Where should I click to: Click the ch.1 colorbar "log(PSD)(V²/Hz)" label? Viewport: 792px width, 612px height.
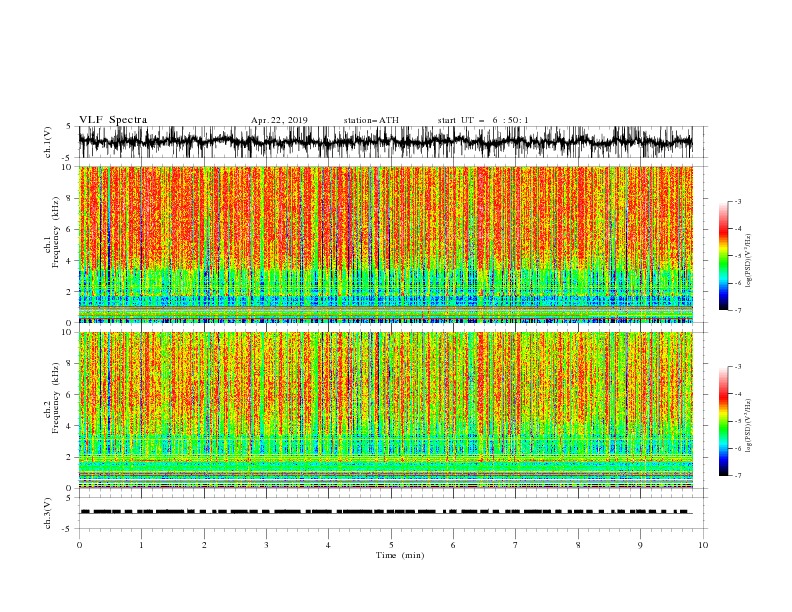tap(749, 261)
